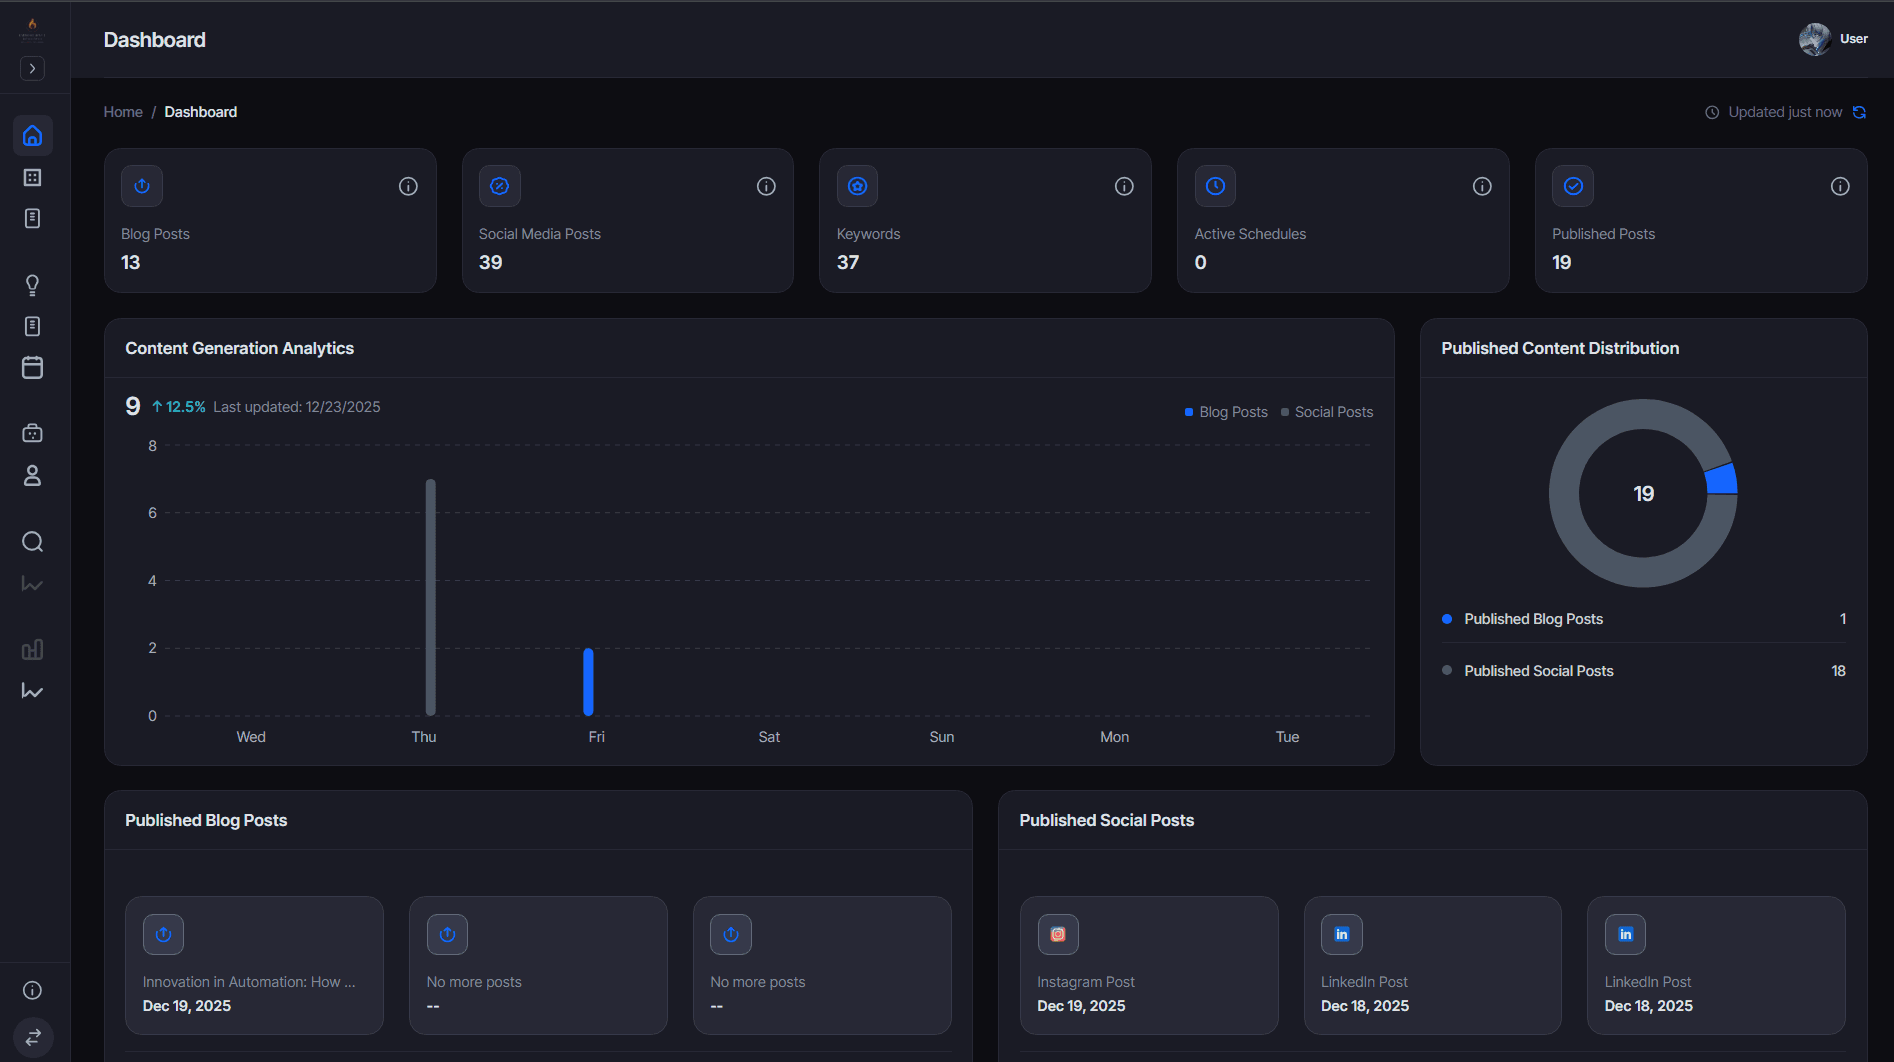Open the bar chart analytics icon in sidebar
Viewport: 1894px width, 1062px height.
(33, 649)
